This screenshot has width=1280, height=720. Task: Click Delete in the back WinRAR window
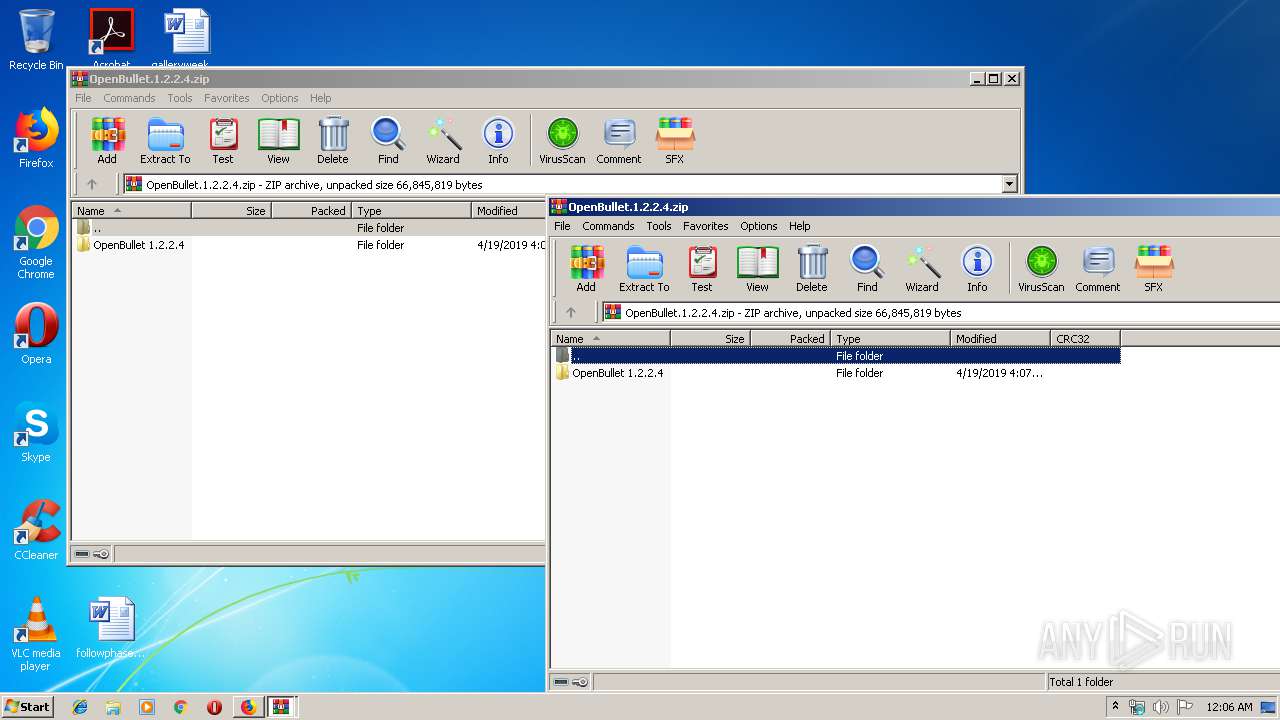(x=333, y=142)
